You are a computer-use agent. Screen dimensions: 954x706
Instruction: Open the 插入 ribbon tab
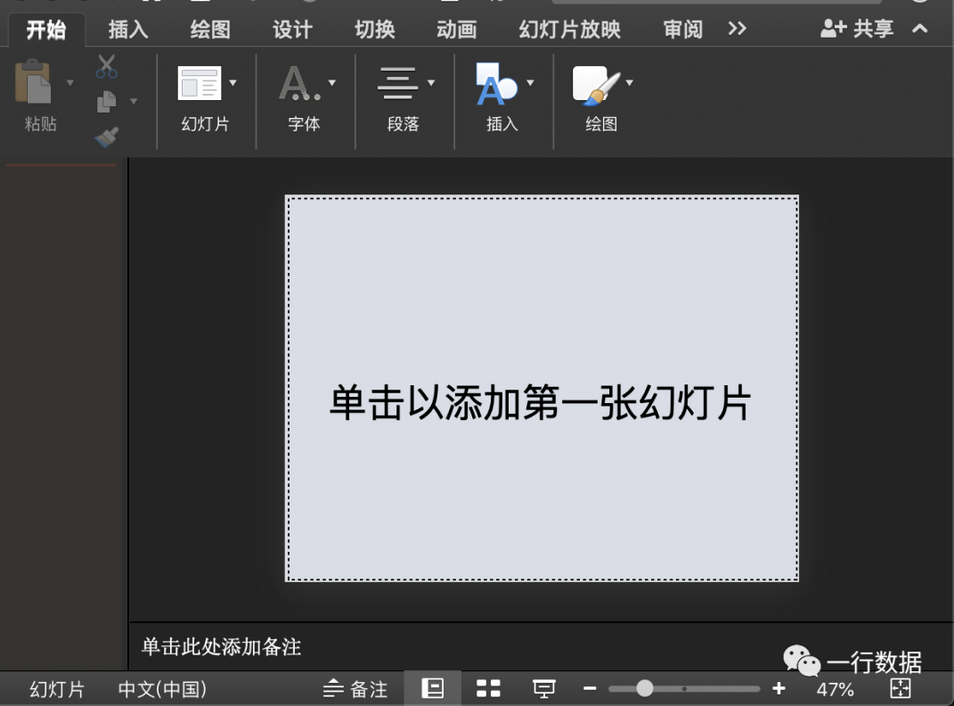point(128,29)
